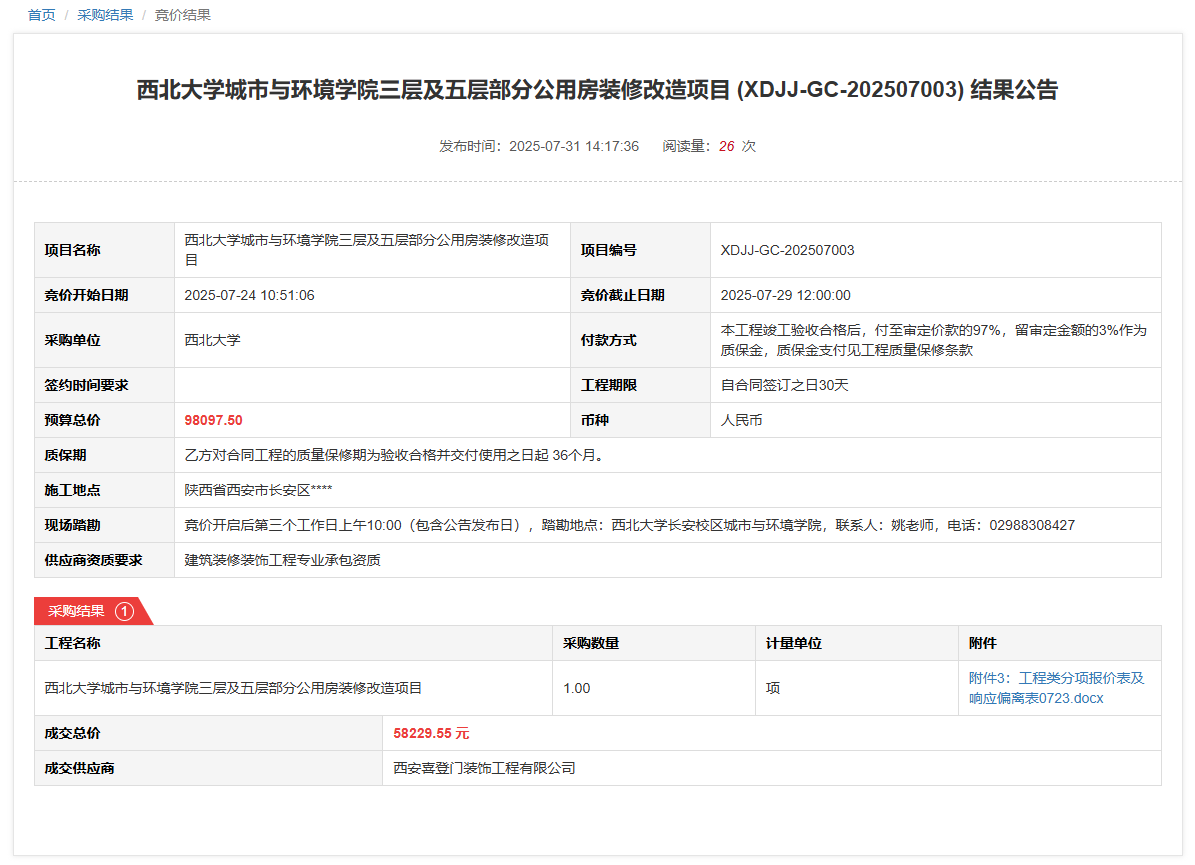The width and height of the screenshot is (1195, 865).
Task: Click the circled number 1 badge
Action: (124, 611)
